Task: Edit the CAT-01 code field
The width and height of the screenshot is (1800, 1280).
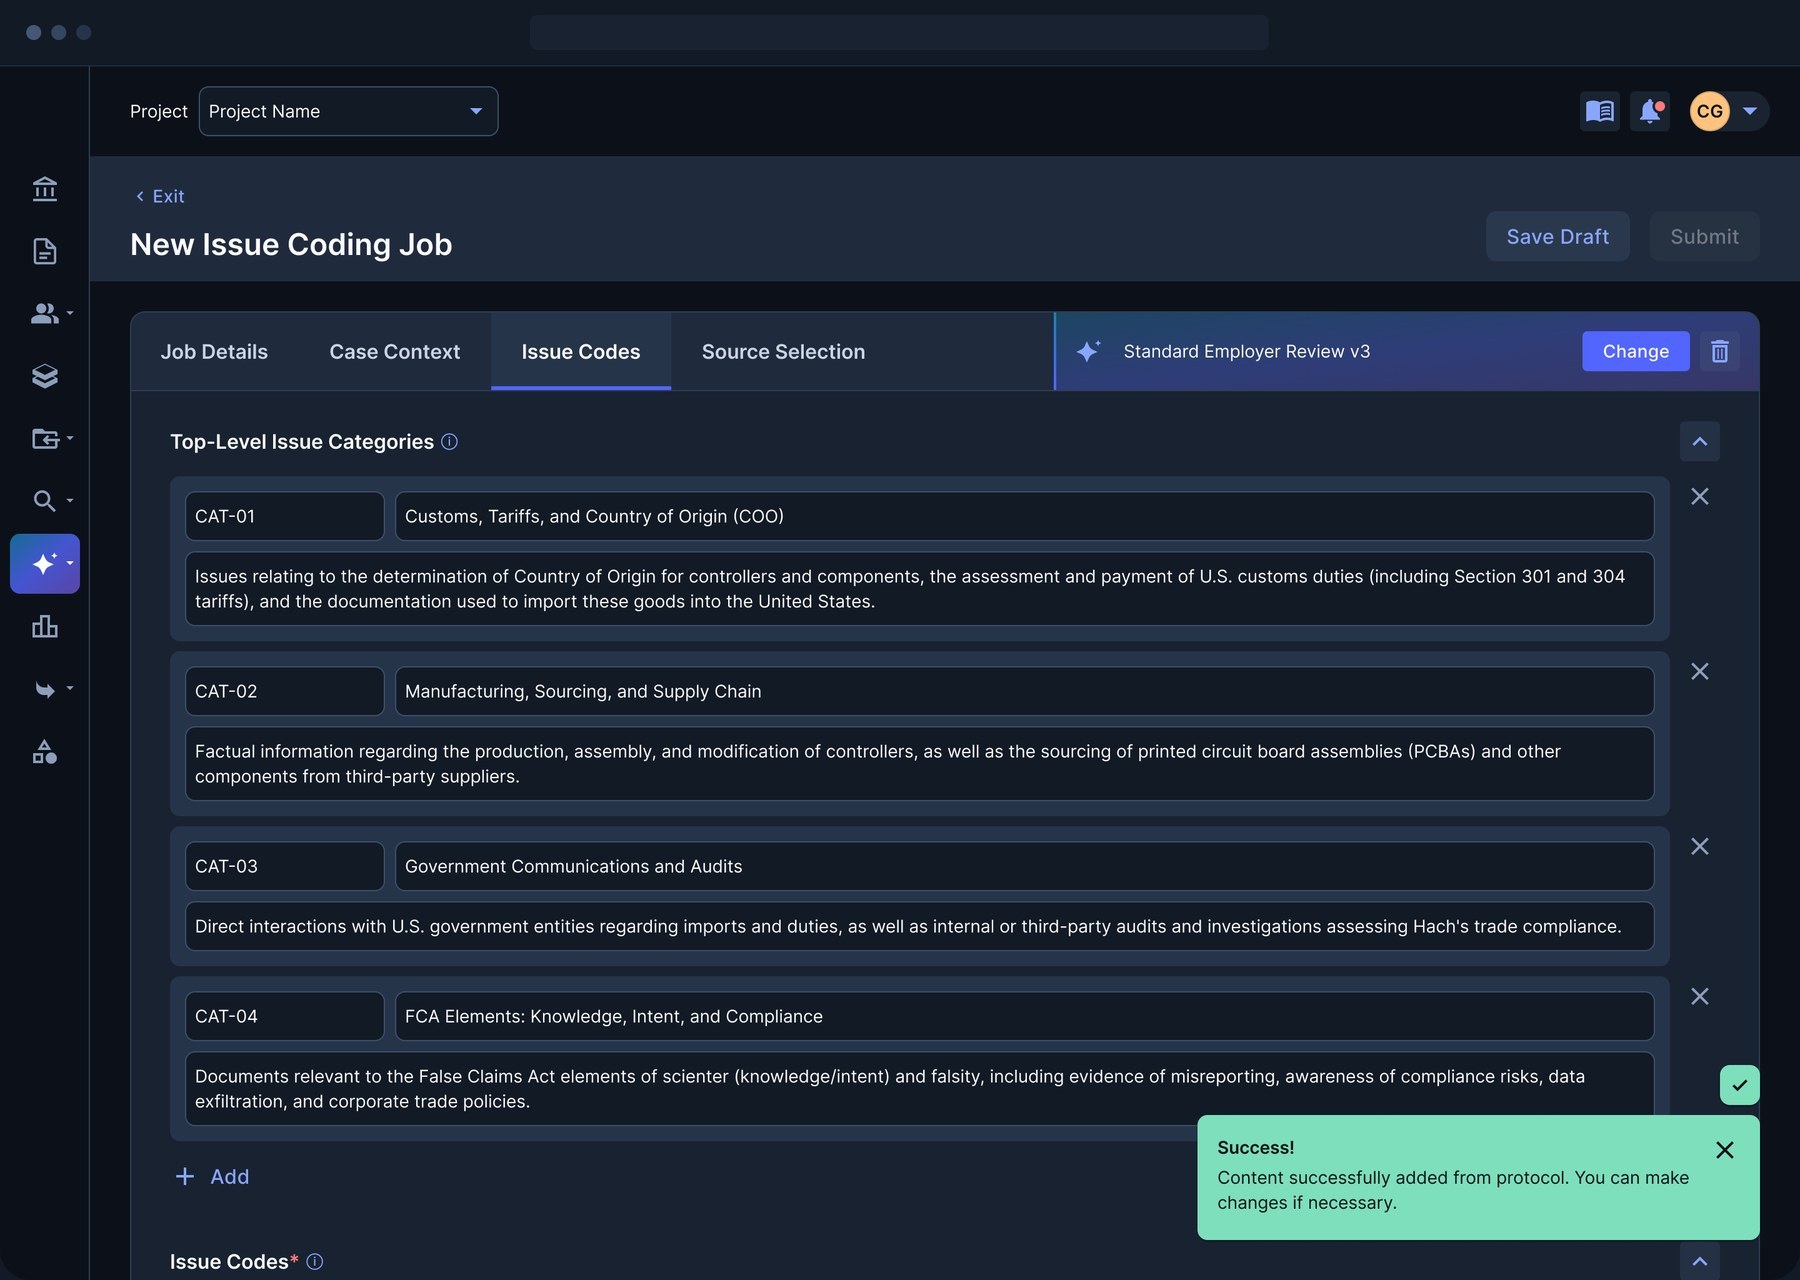Action: pos(285,516)
